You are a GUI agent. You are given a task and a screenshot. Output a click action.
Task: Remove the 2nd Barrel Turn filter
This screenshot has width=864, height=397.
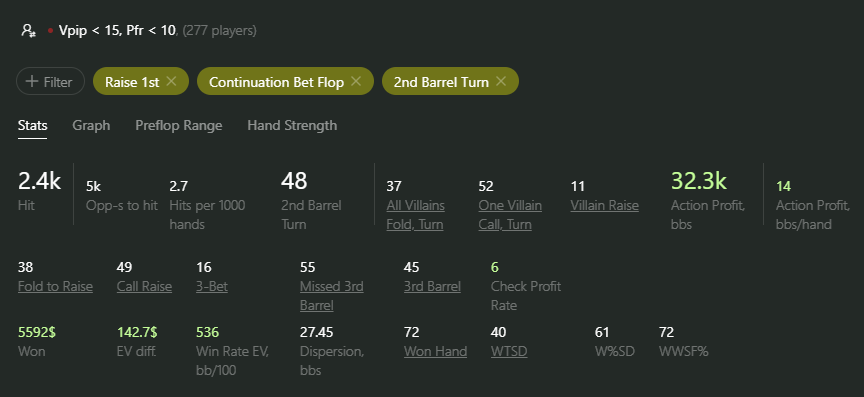click(501, 82)
